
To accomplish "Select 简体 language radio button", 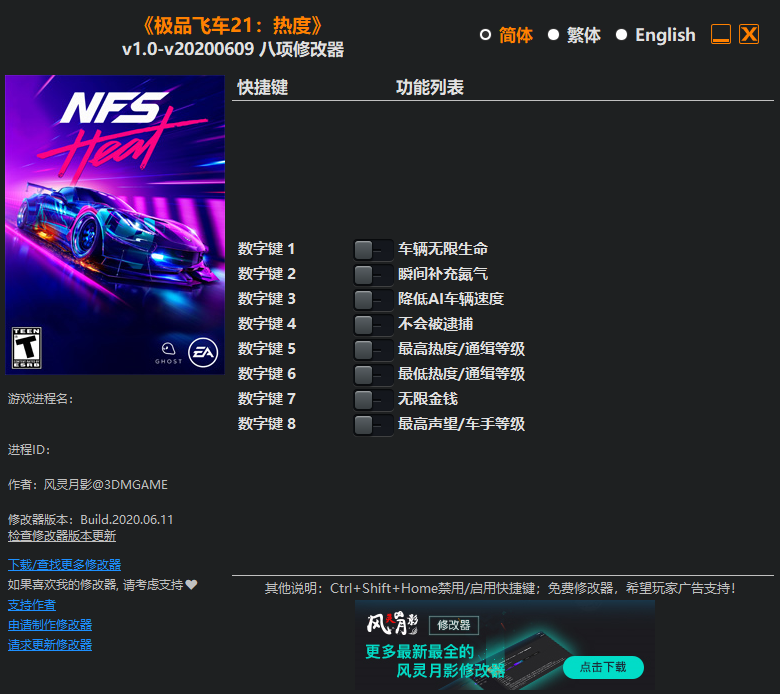I will [486, 35].
